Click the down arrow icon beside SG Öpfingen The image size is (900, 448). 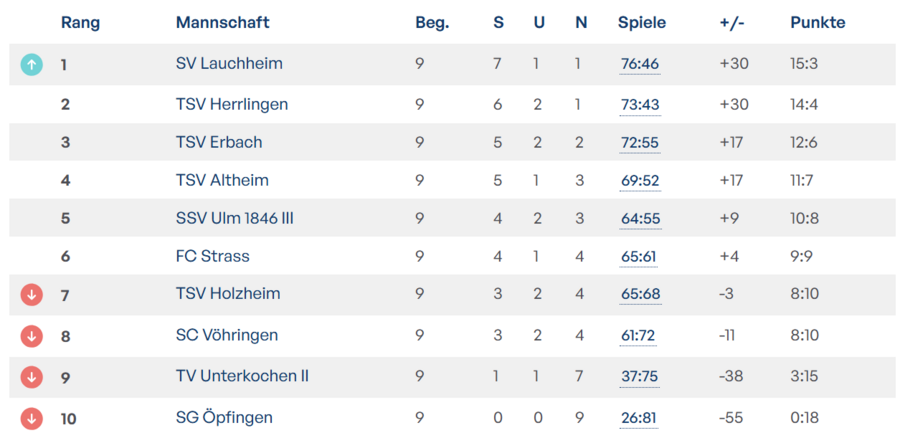32,417
